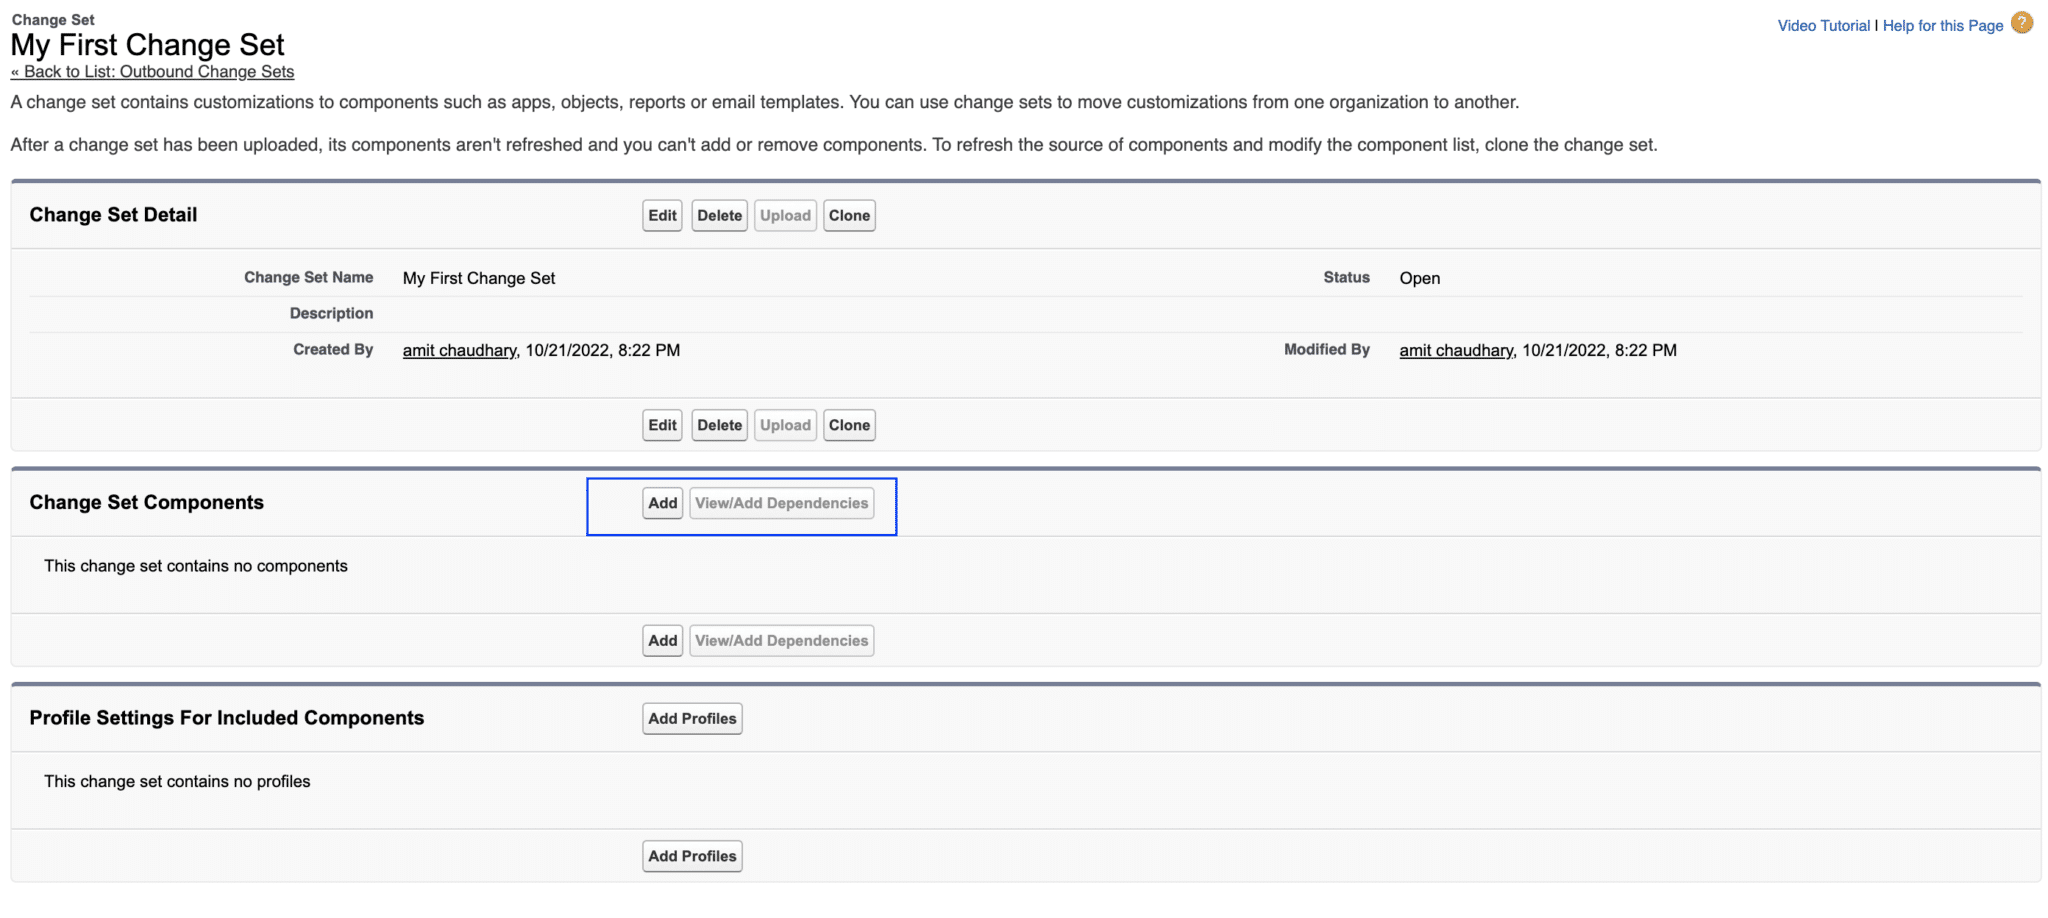Click the bottom Add Profiles button
Viewport: 2048px width, 918px height.
691,855
